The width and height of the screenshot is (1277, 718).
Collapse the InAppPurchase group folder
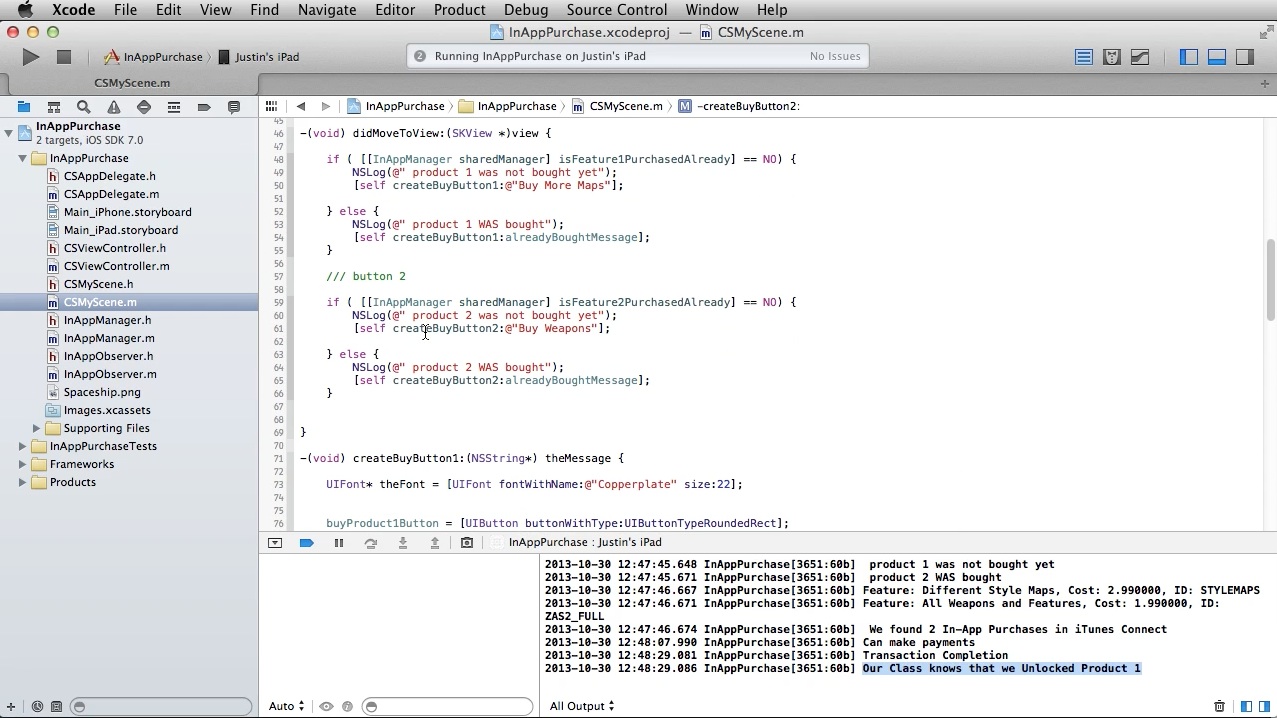pos(22,158)
